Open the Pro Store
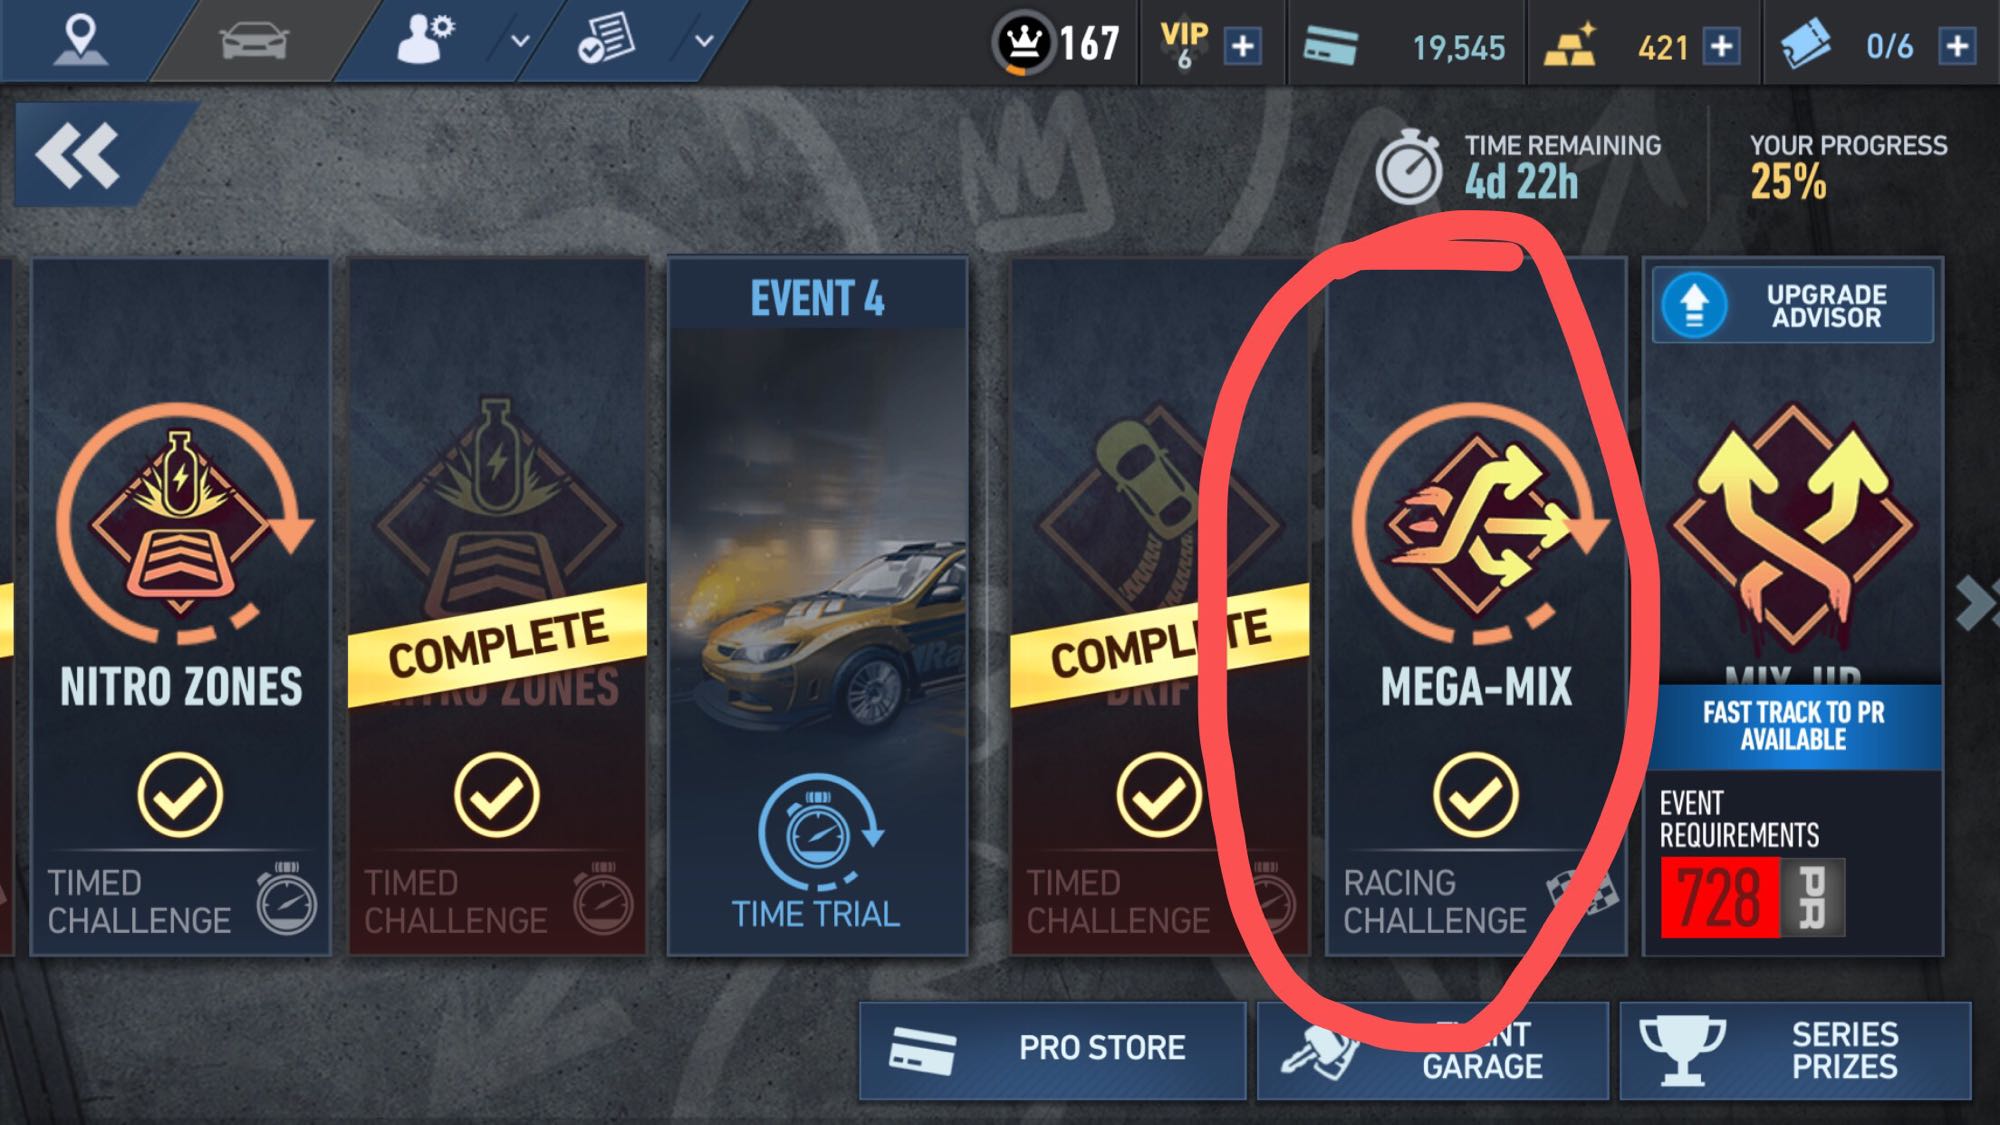This screenshot has width=2000, height=1125. (x=1052, y=1050)
